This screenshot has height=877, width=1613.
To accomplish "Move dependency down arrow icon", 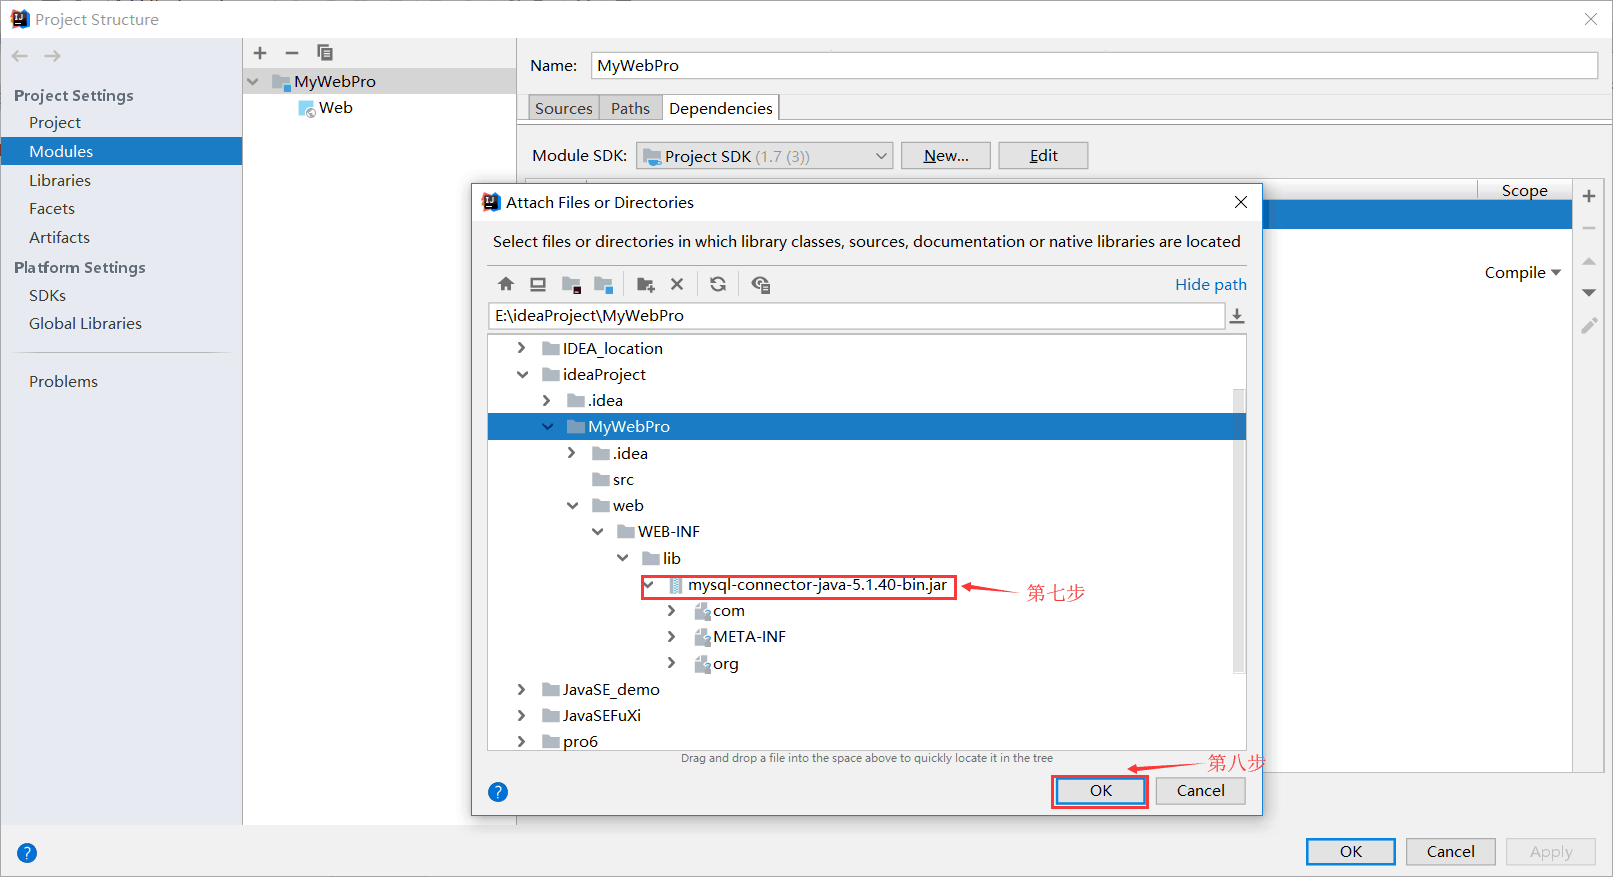I will 1589,293.
